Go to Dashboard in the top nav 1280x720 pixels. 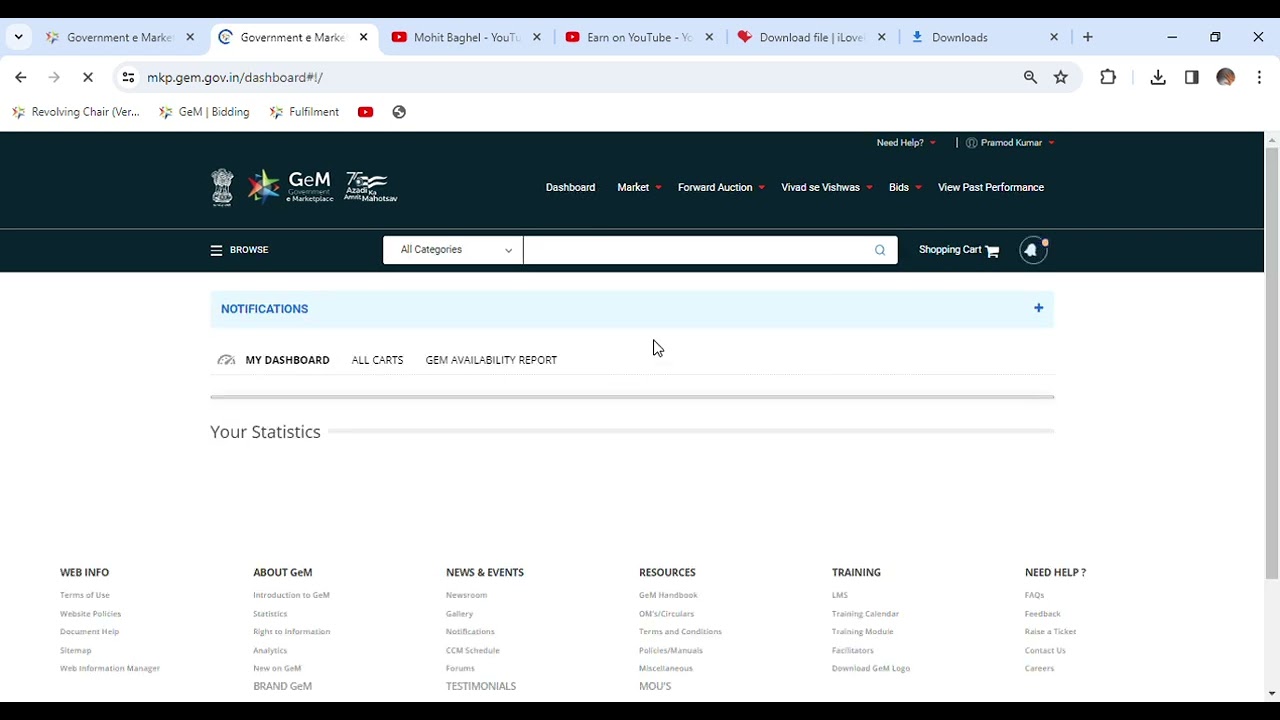[570, 187]
